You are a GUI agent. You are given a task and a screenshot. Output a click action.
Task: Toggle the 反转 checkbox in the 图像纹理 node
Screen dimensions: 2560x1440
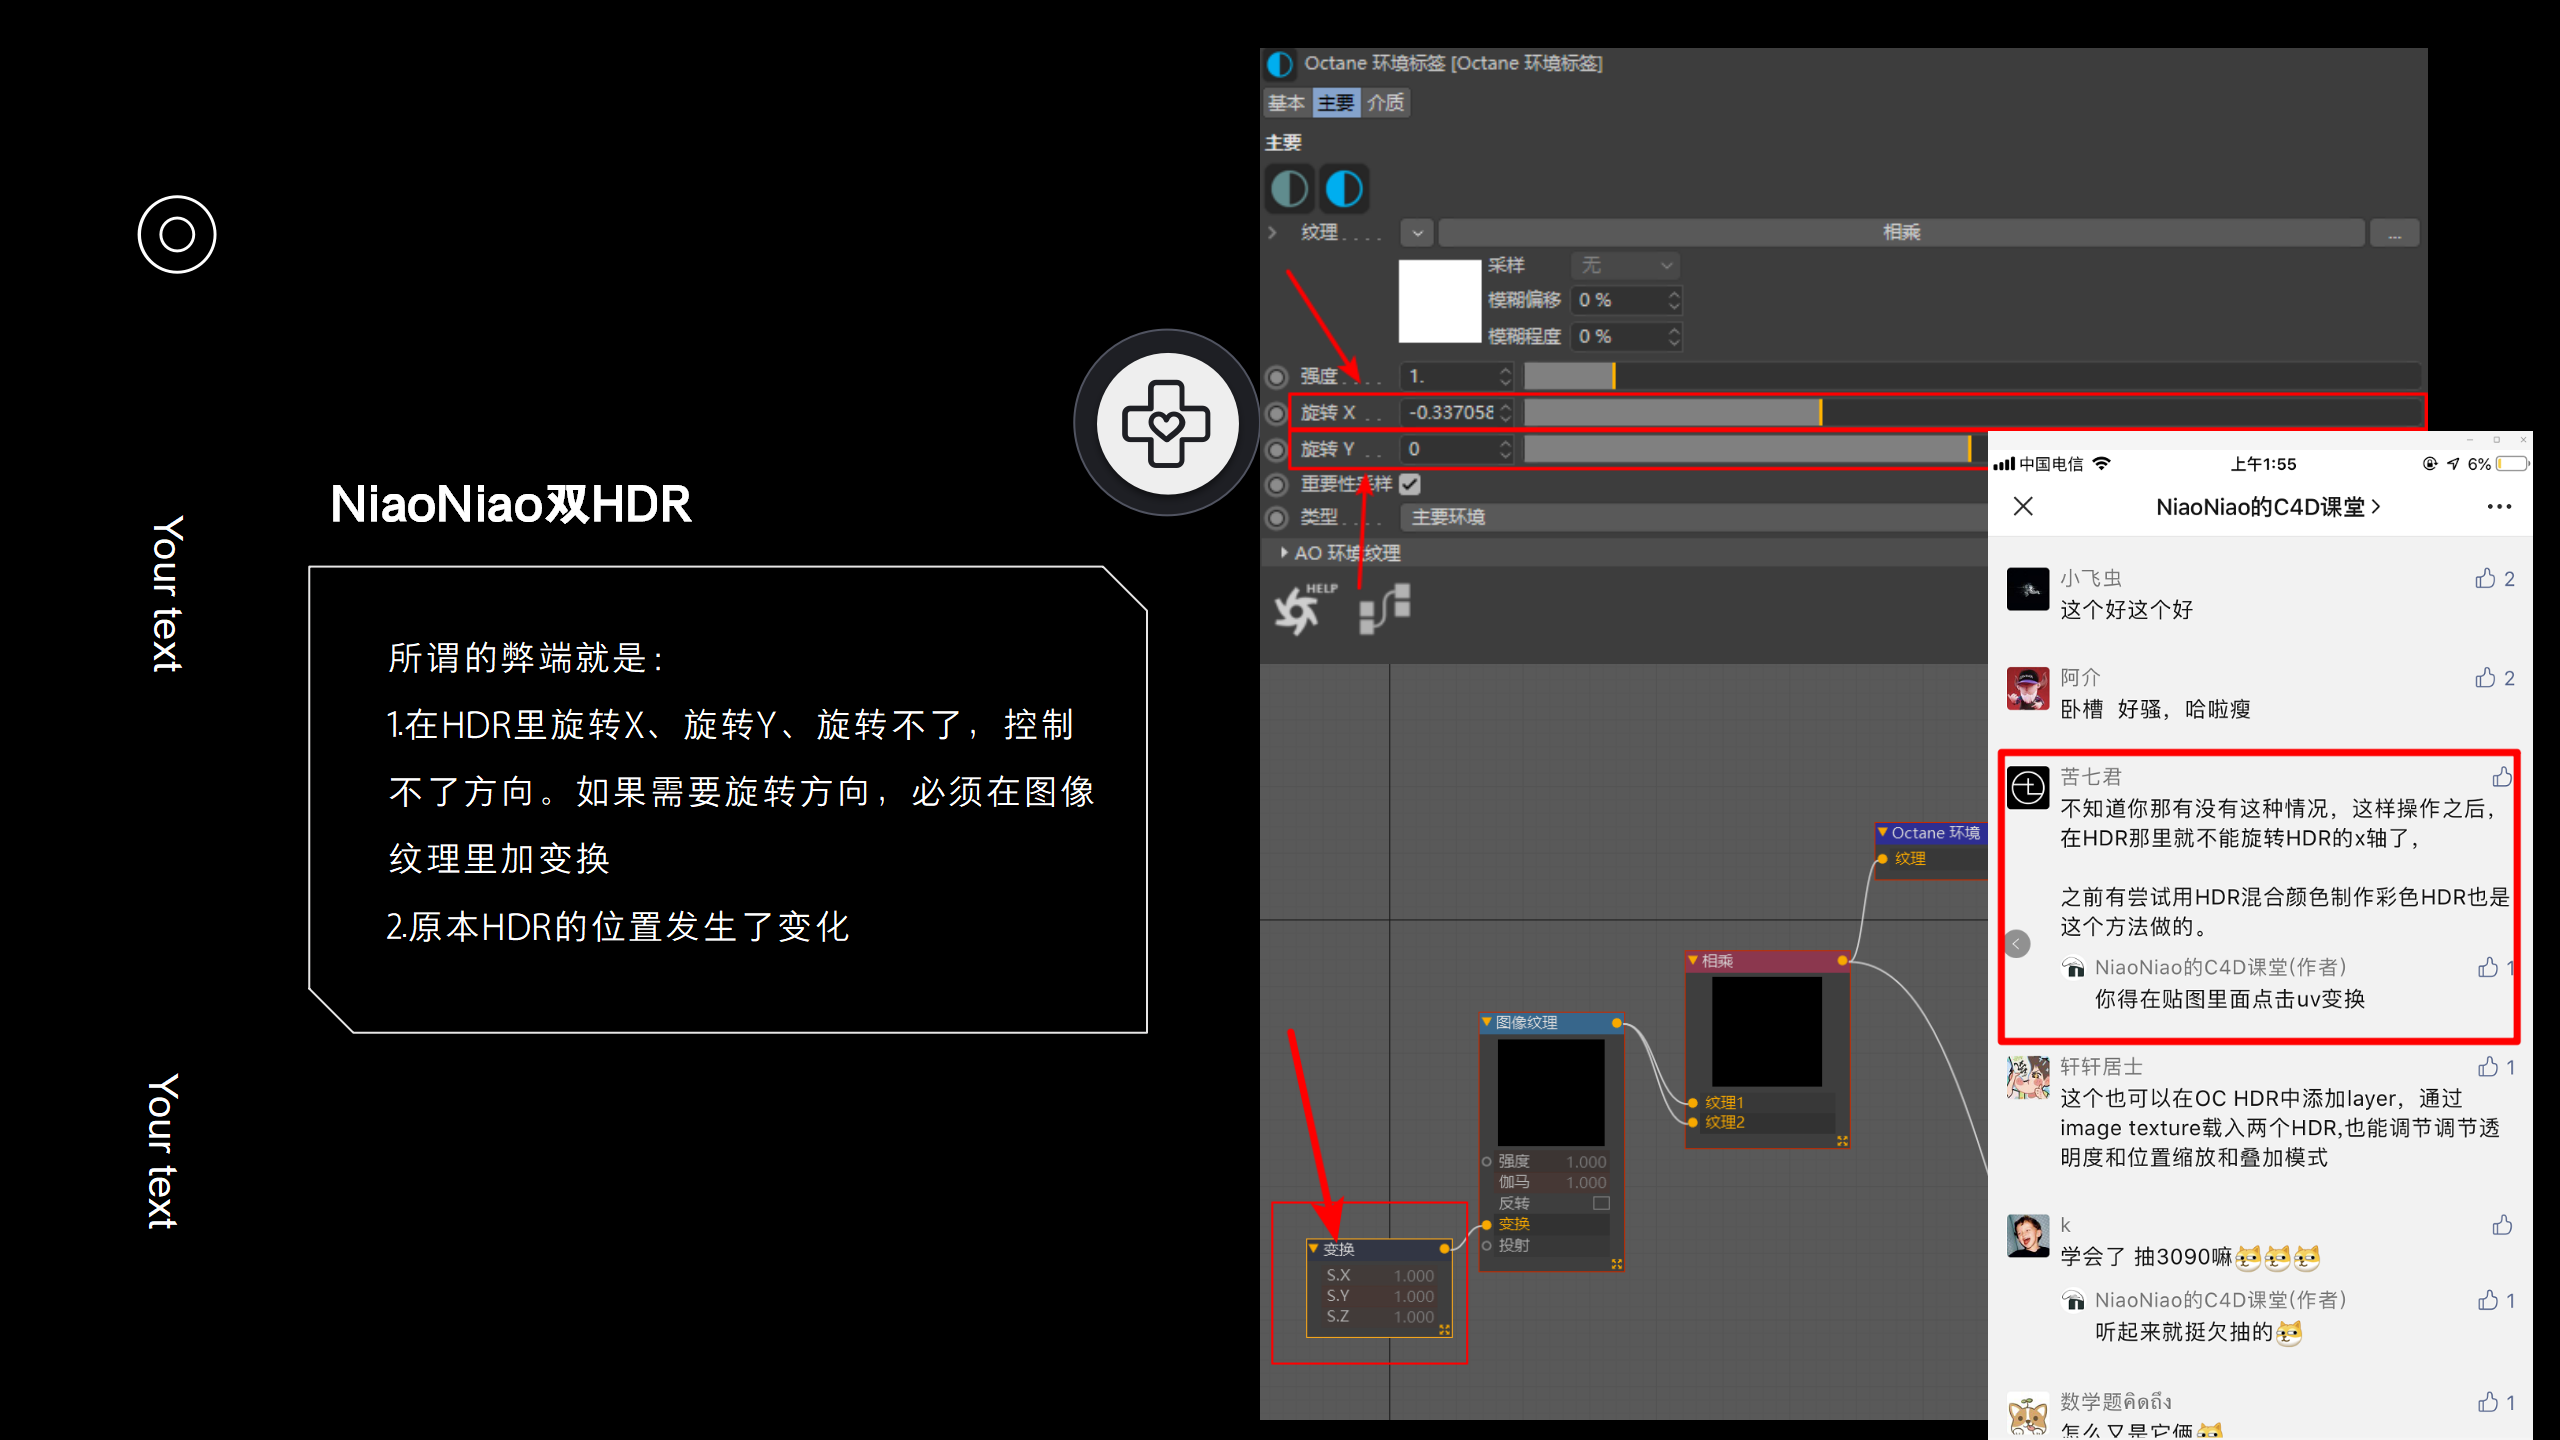click(1601, 1203)
